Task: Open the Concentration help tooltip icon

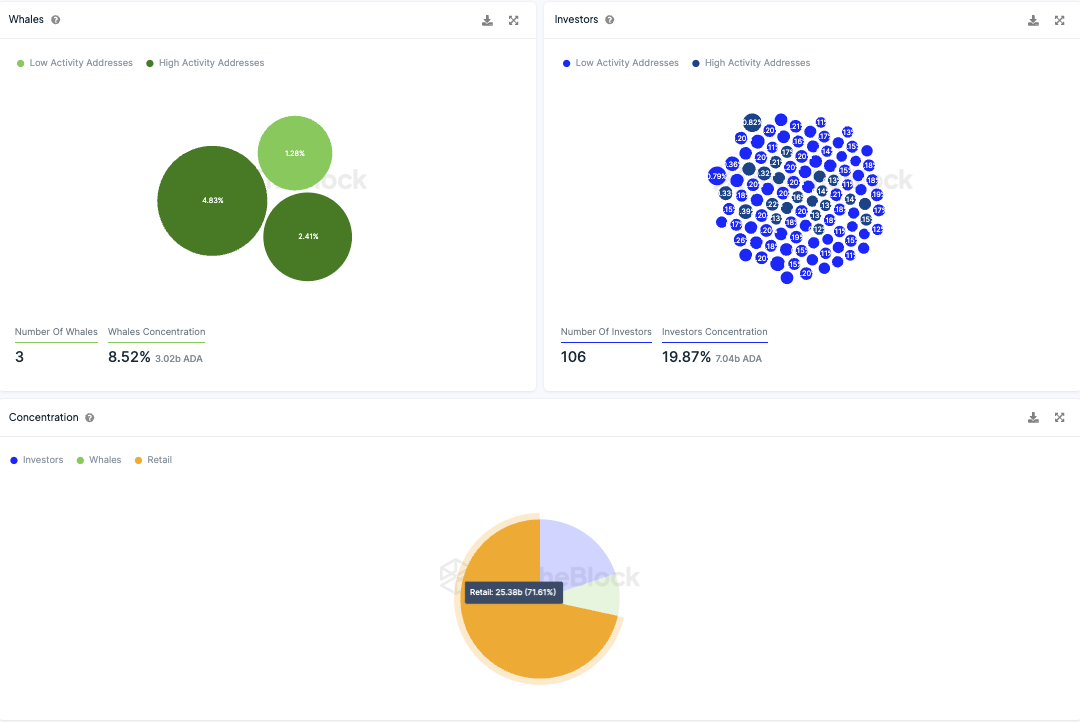Action: point(90,417)
